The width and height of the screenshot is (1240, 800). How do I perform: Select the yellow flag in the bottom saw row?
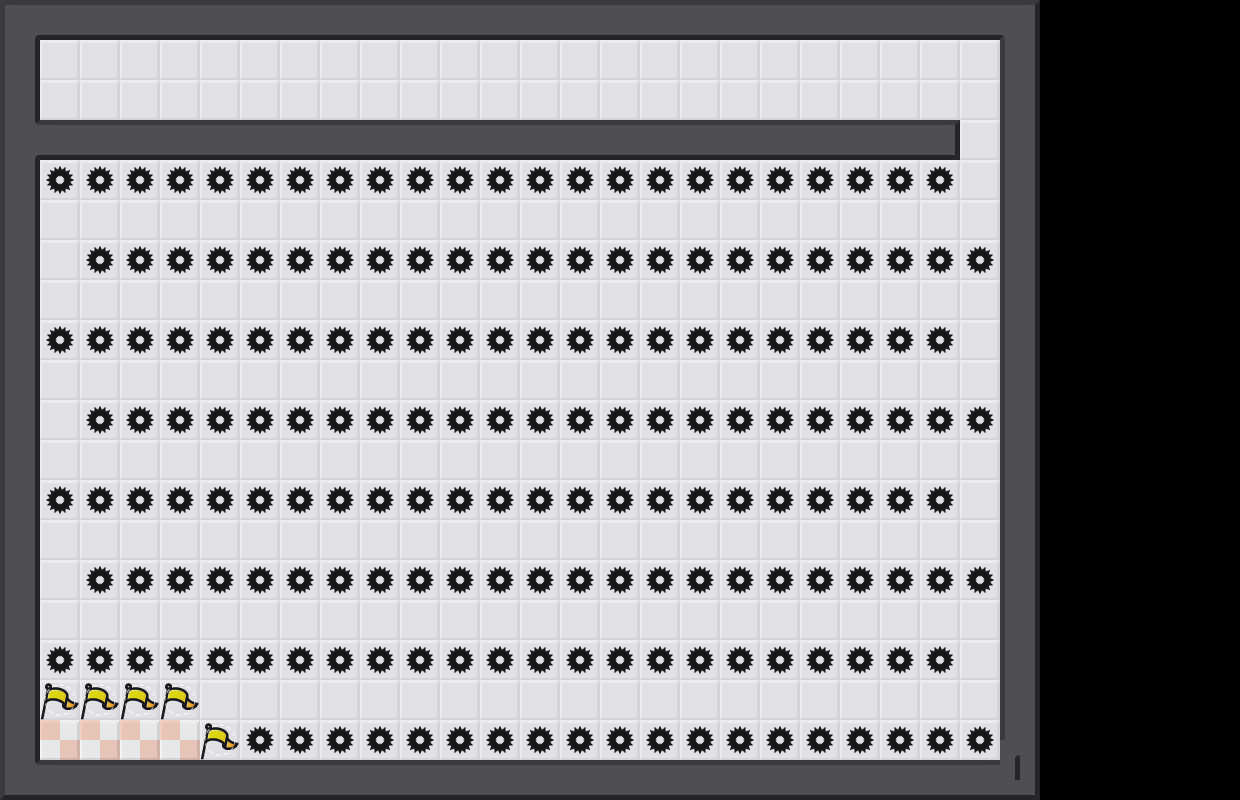[x=219, y=741]
